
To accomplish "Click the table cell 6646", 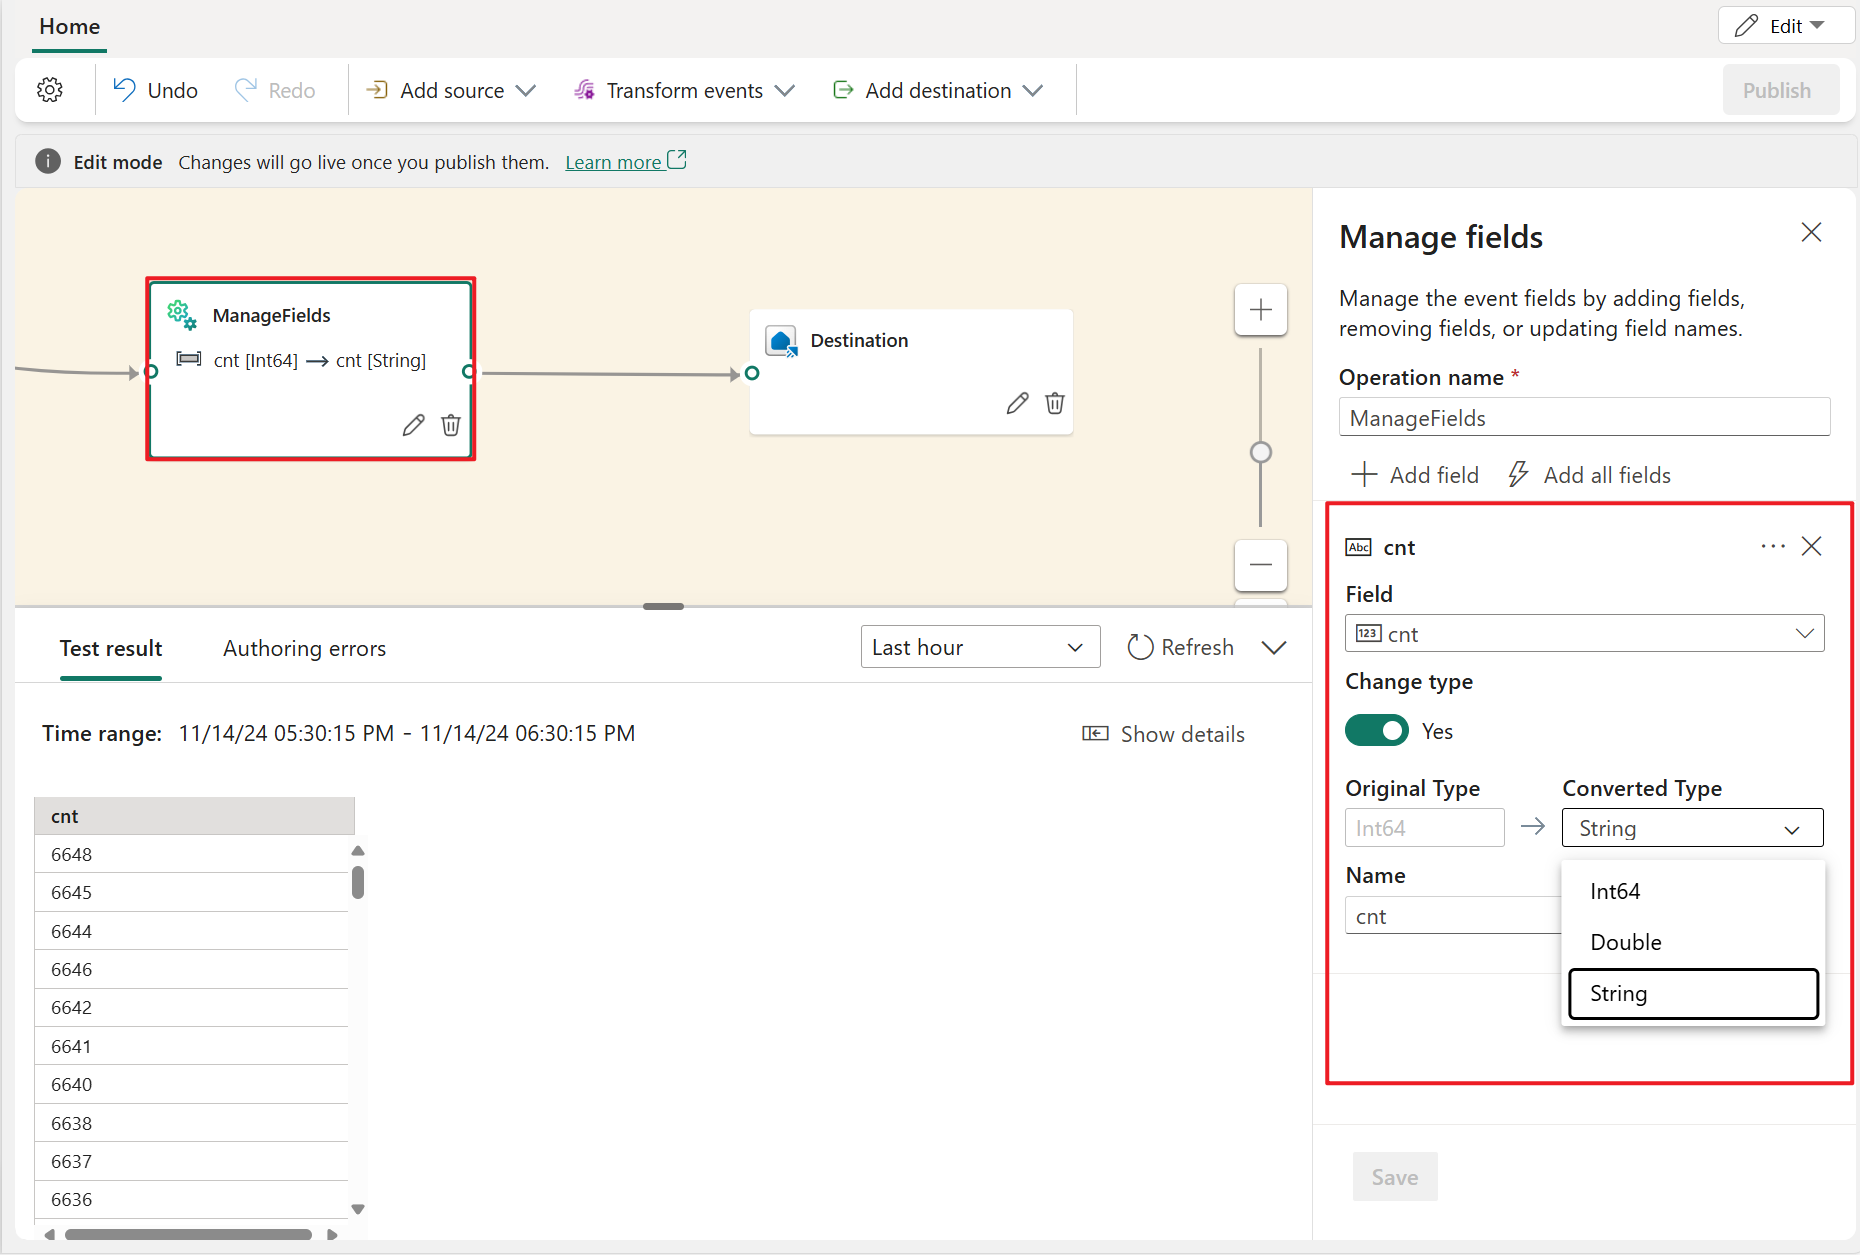I will tap(191, 969).
